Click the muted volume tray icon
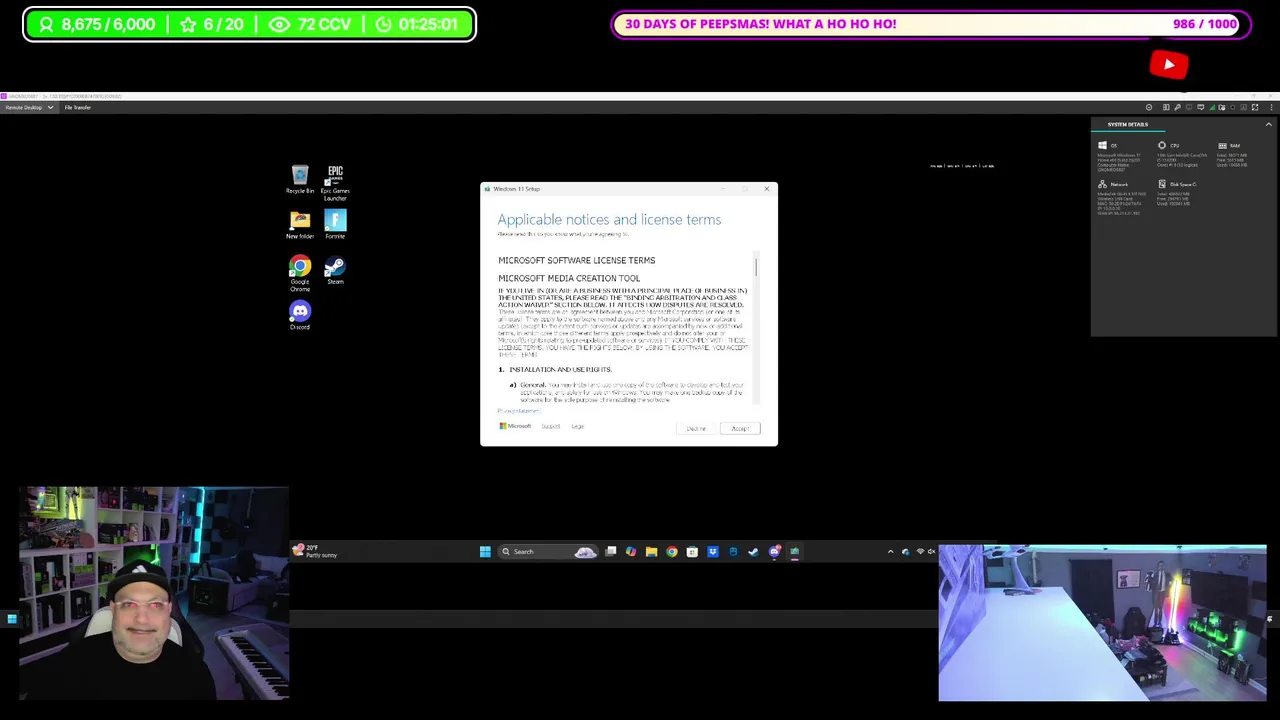 point(932,552)
